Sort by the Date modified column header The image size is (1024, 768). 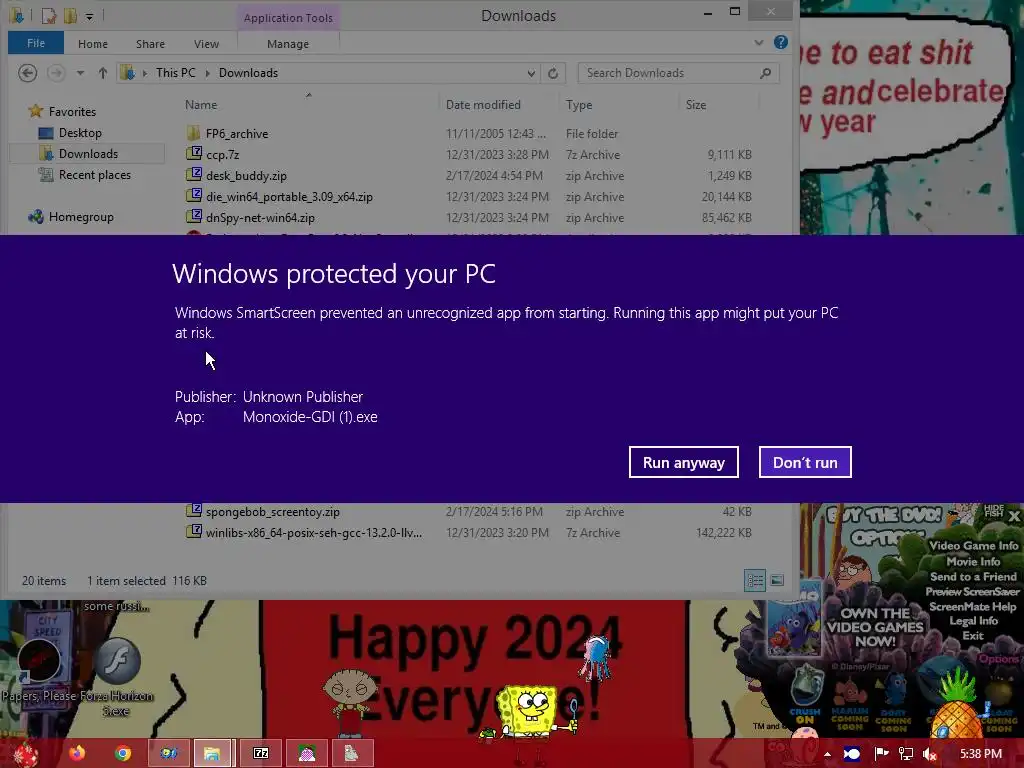tap(483, 104)
